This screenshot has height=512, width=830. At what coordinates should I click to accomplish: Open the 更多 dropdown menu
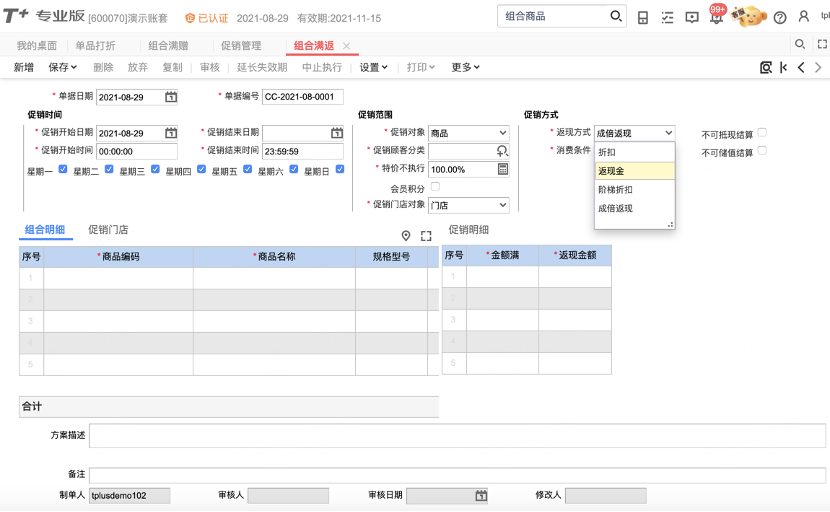(x=465, y=67)
